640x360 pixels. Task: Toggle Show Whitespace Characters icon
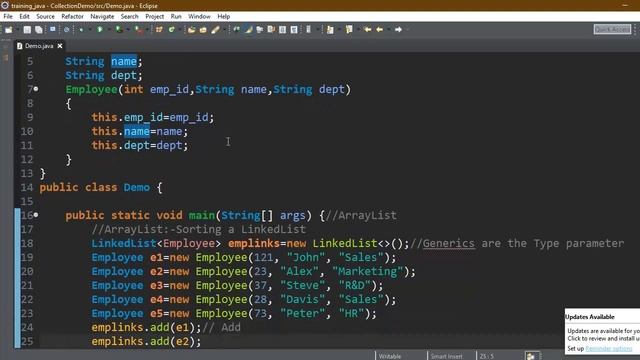294,29
